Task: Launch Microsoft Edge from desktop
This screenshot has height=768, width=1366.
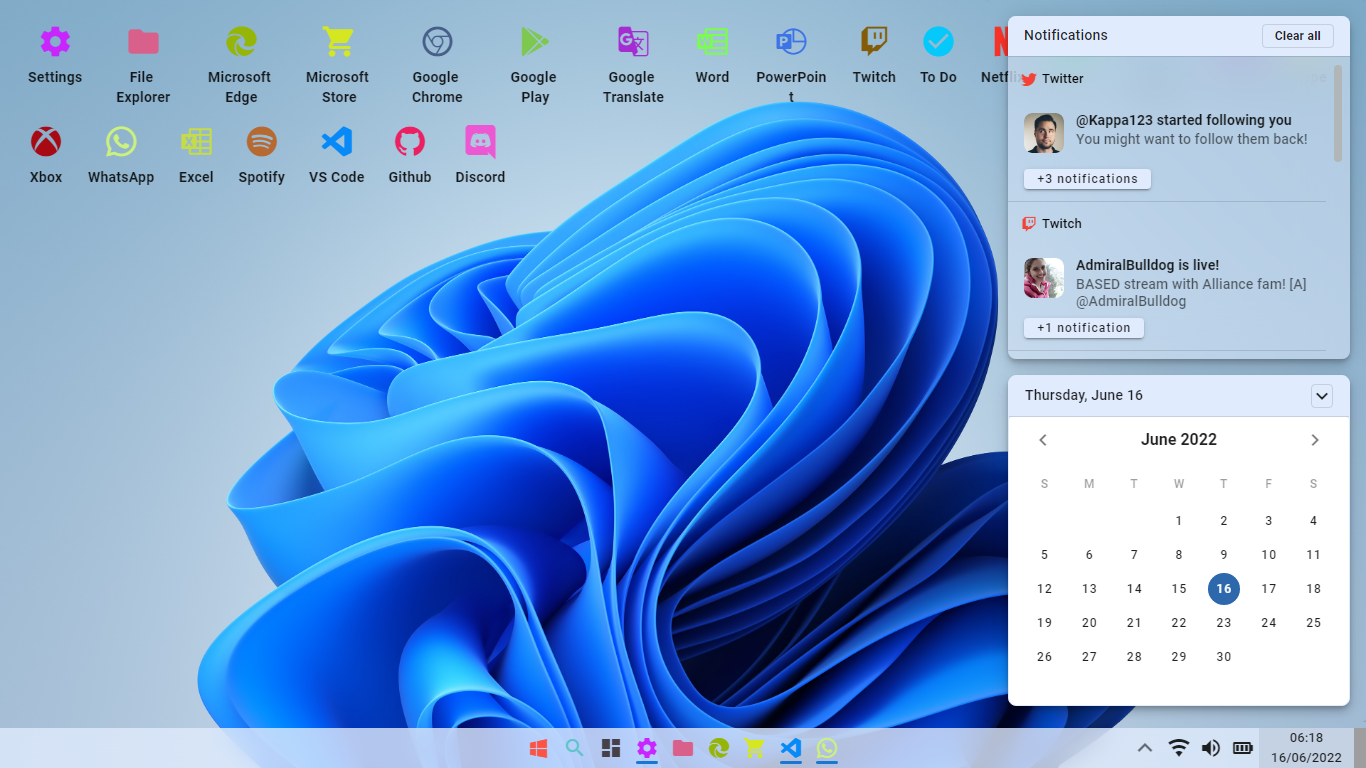Action: tap(240, 66)
